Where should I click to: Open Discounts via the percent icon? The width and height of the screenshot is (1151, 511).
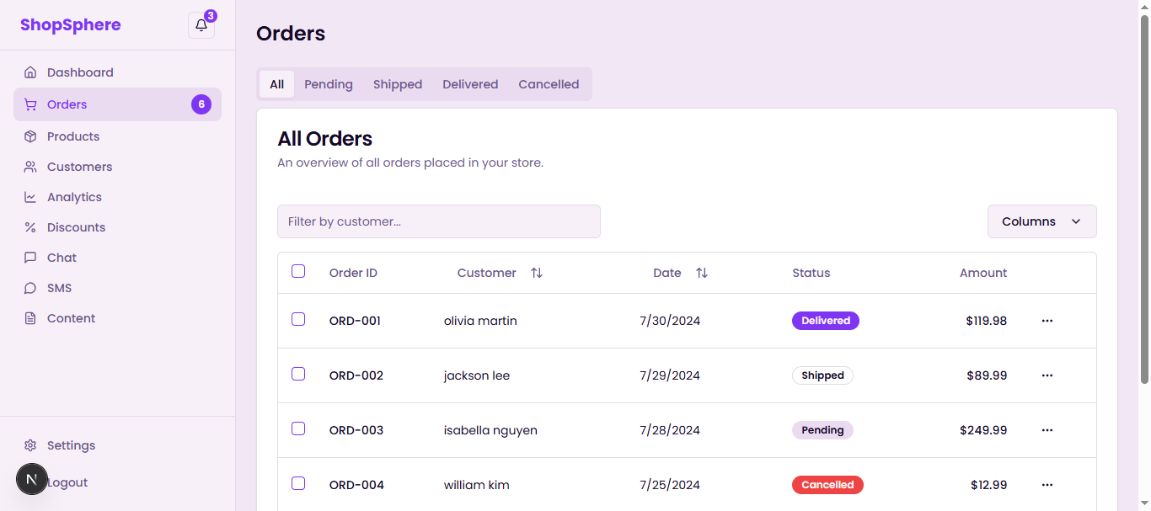click(x=30, y=228)
